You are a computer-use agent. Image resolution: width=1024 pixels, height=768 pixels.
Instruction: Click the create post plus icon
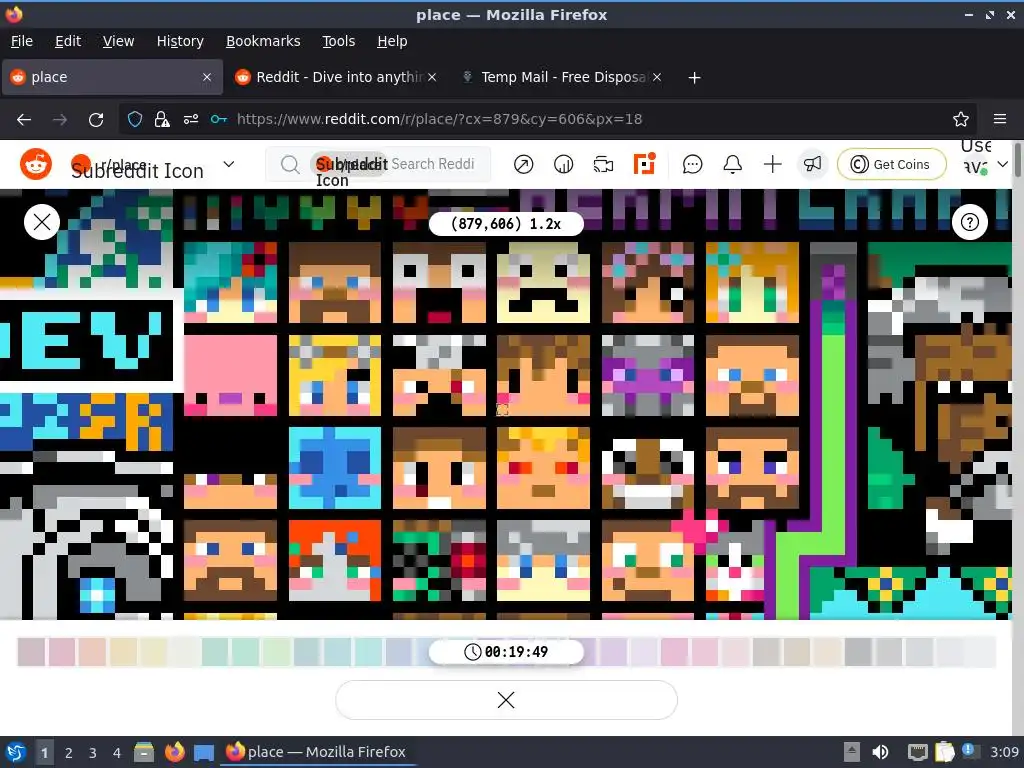pos(772,165)
